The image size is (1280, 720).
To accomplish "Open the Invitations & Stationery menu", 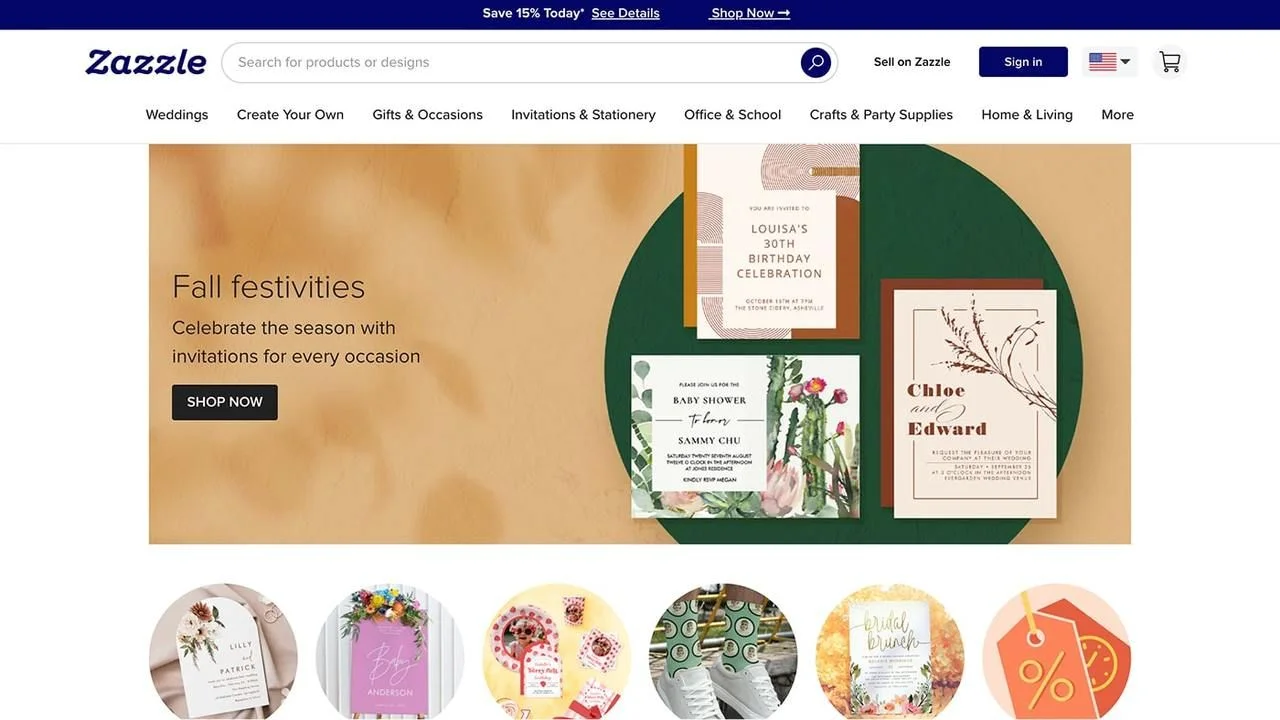I will pyautogui.click(x=583, y=115).
